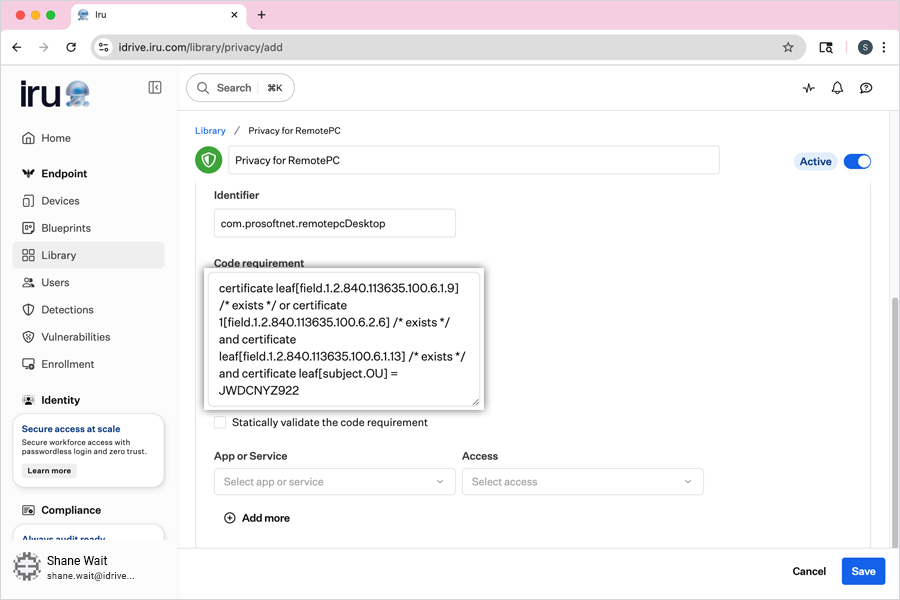Click the Save button
This screenshot has height=600, width=900.
[863, 571]
